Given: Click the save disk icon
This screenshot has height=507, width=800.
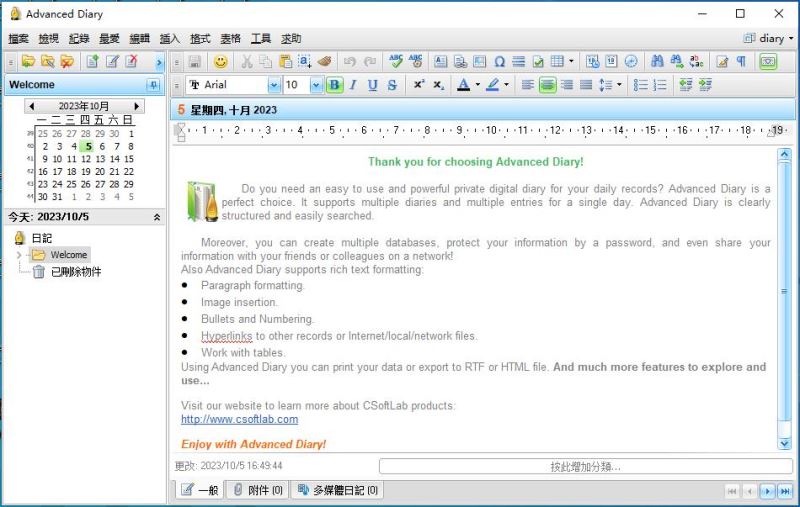Looking at the screenshot, I should 194,62.
